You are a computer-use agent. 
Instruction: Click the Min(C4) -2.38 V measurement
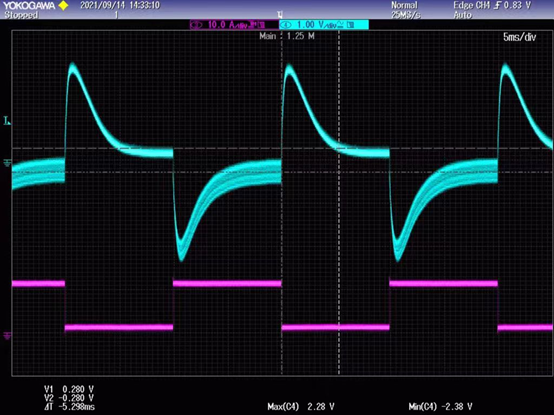440,407
